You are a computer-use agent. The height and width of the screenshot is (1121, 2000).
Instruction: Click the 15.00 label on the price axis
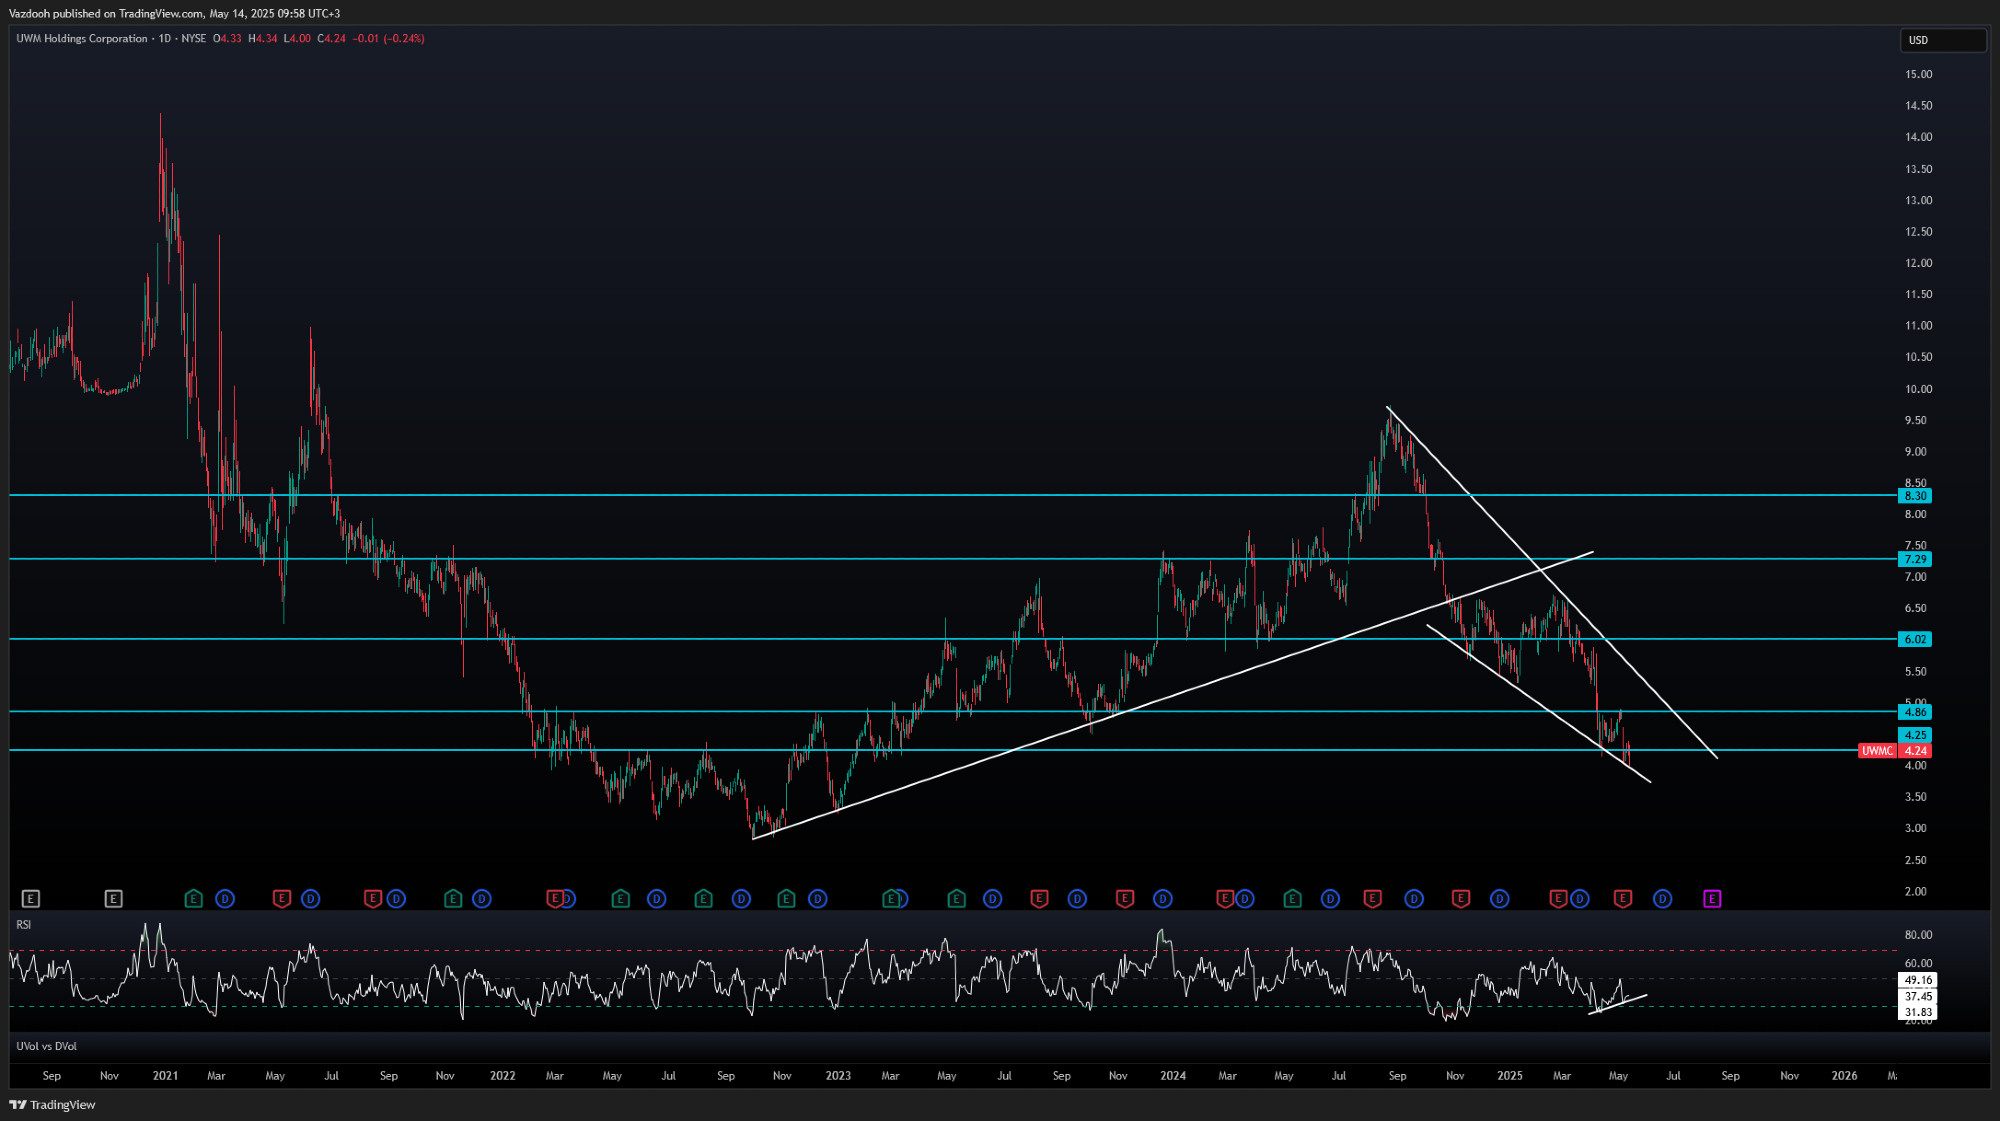click(1918, 74)
